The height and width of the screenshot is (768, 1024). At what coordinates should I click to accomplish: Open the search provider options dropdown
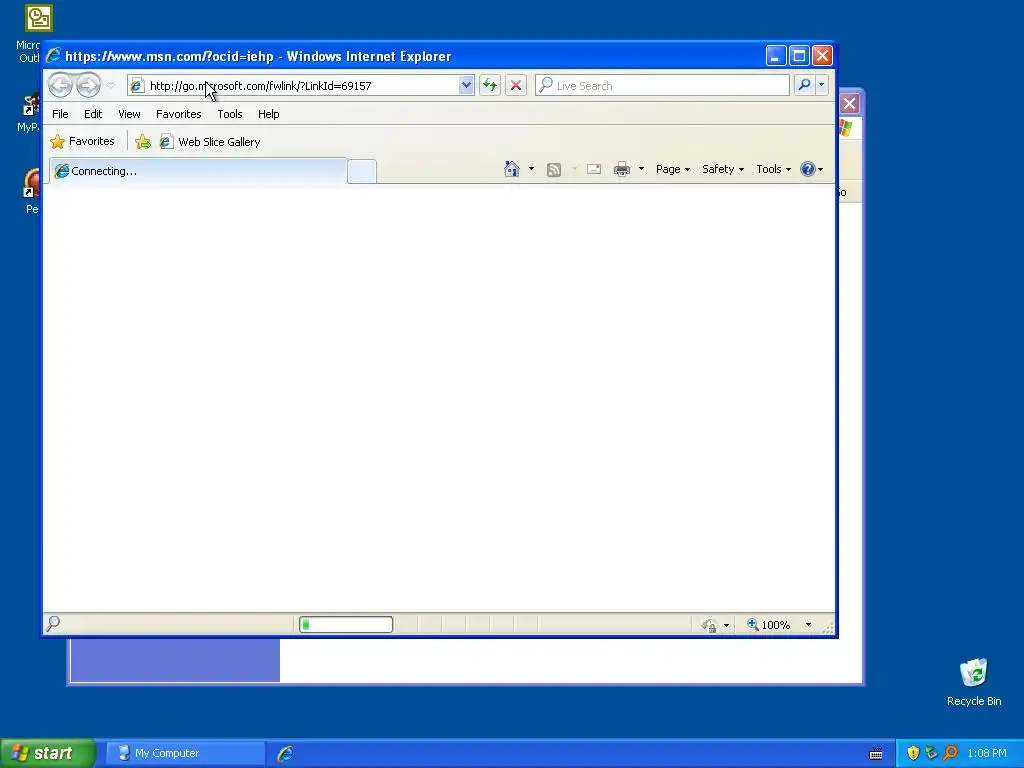pos(822,86)
